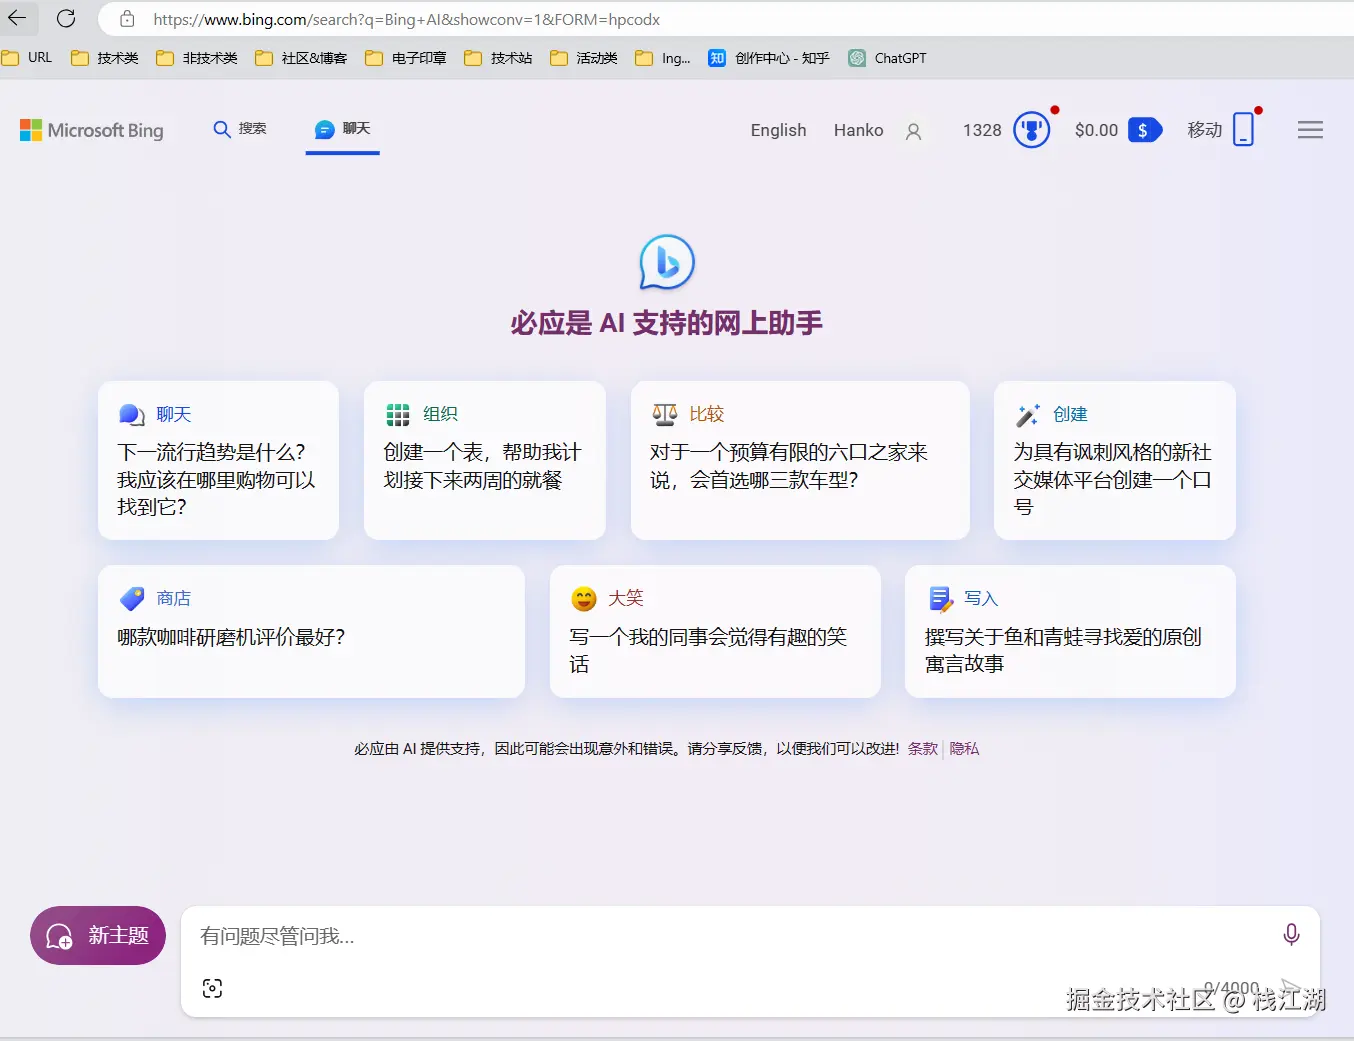This screenshot has width=1354, height=1041.
Task: Select the 组织 meal plan card
Action: [485, 460]
